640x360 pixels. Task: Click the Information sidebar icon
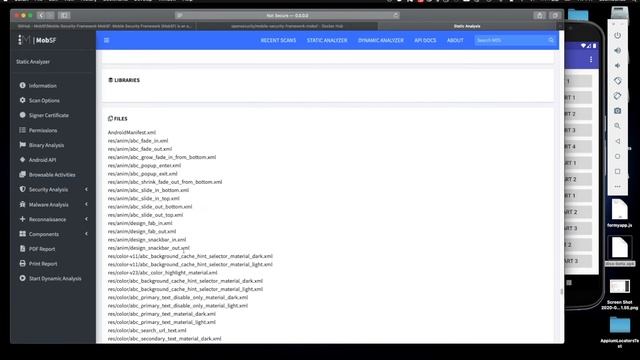pyautogui.click(x=22, y=85)
